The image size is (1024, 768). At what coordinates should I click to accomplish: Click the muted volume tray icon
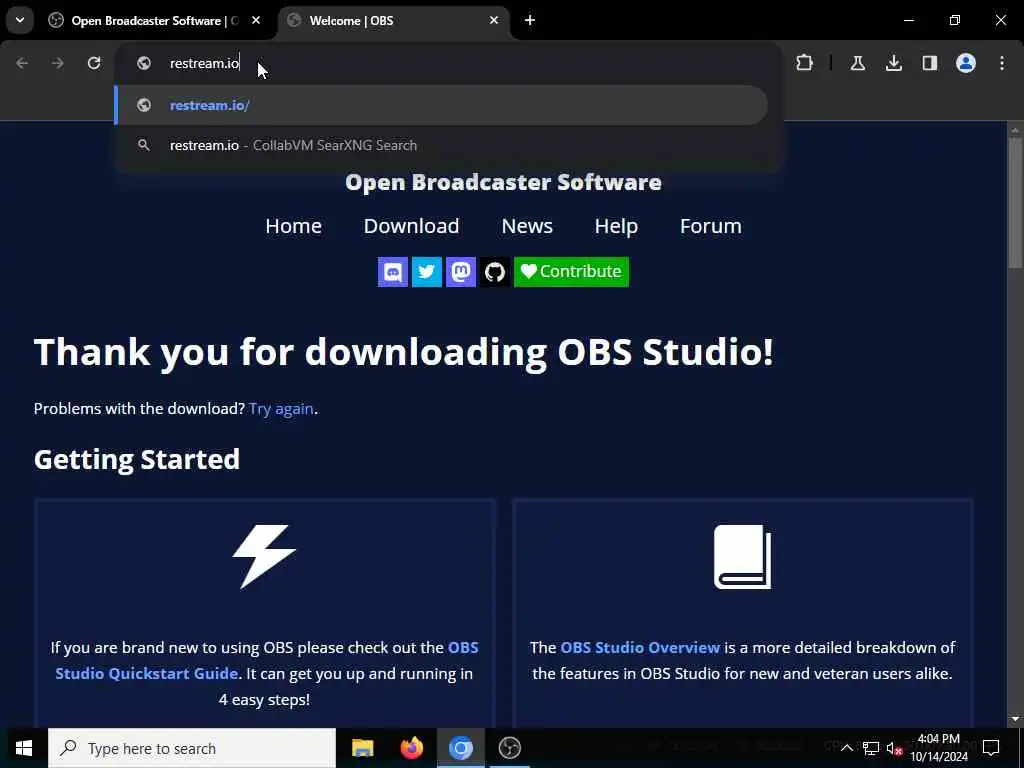[894, 748]
